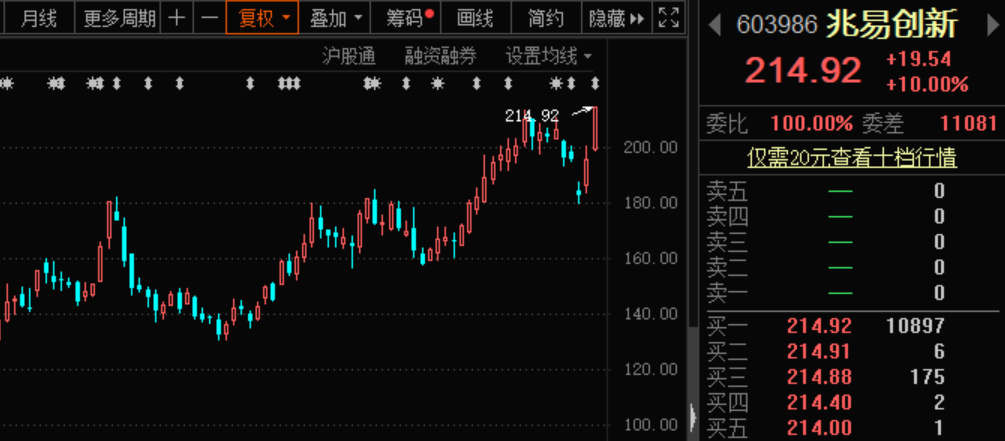
Task: Select 买四 bid price 214.40
Action: [819, 403]
